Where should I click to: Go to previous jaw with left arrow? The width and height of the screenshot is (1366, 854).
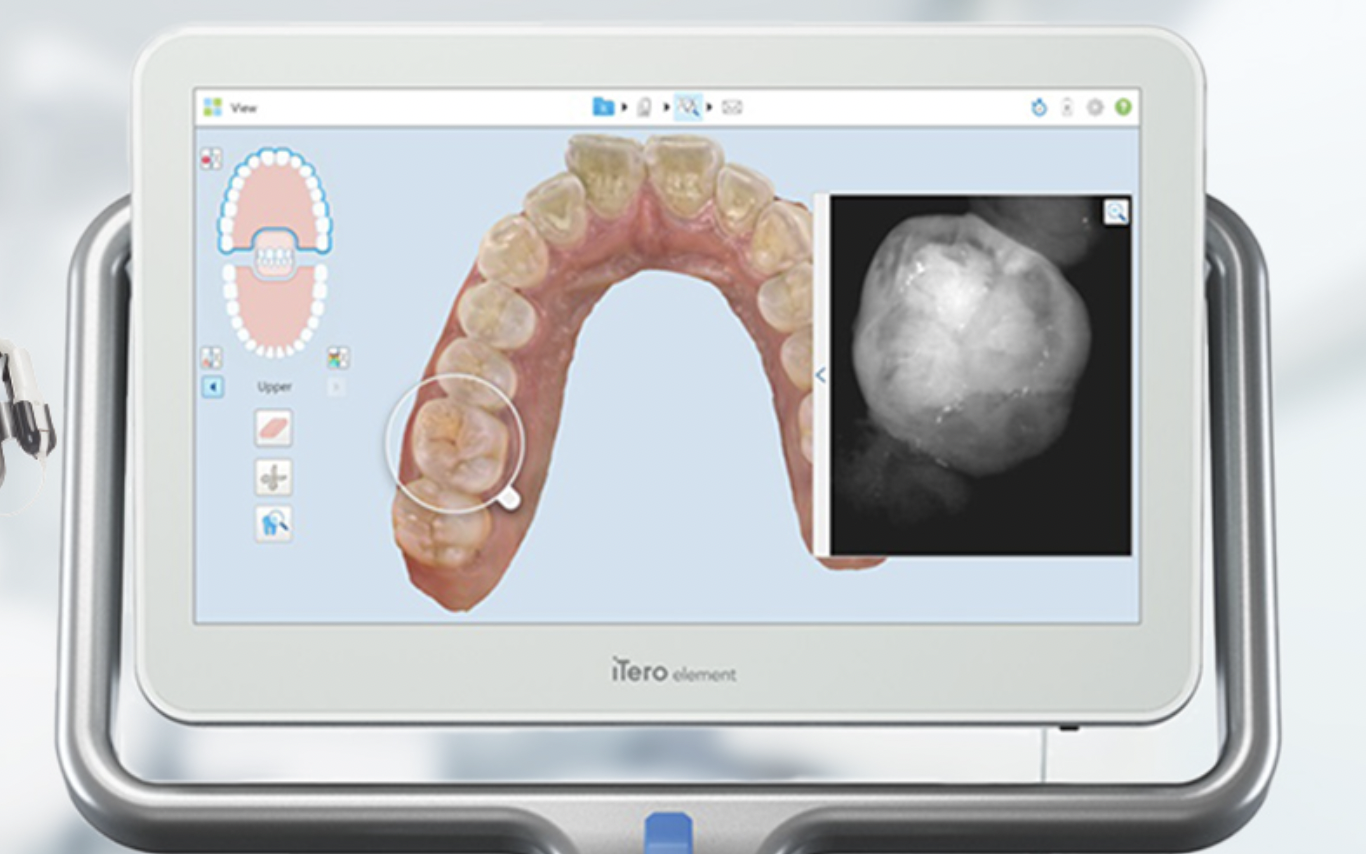click(213, 387)
